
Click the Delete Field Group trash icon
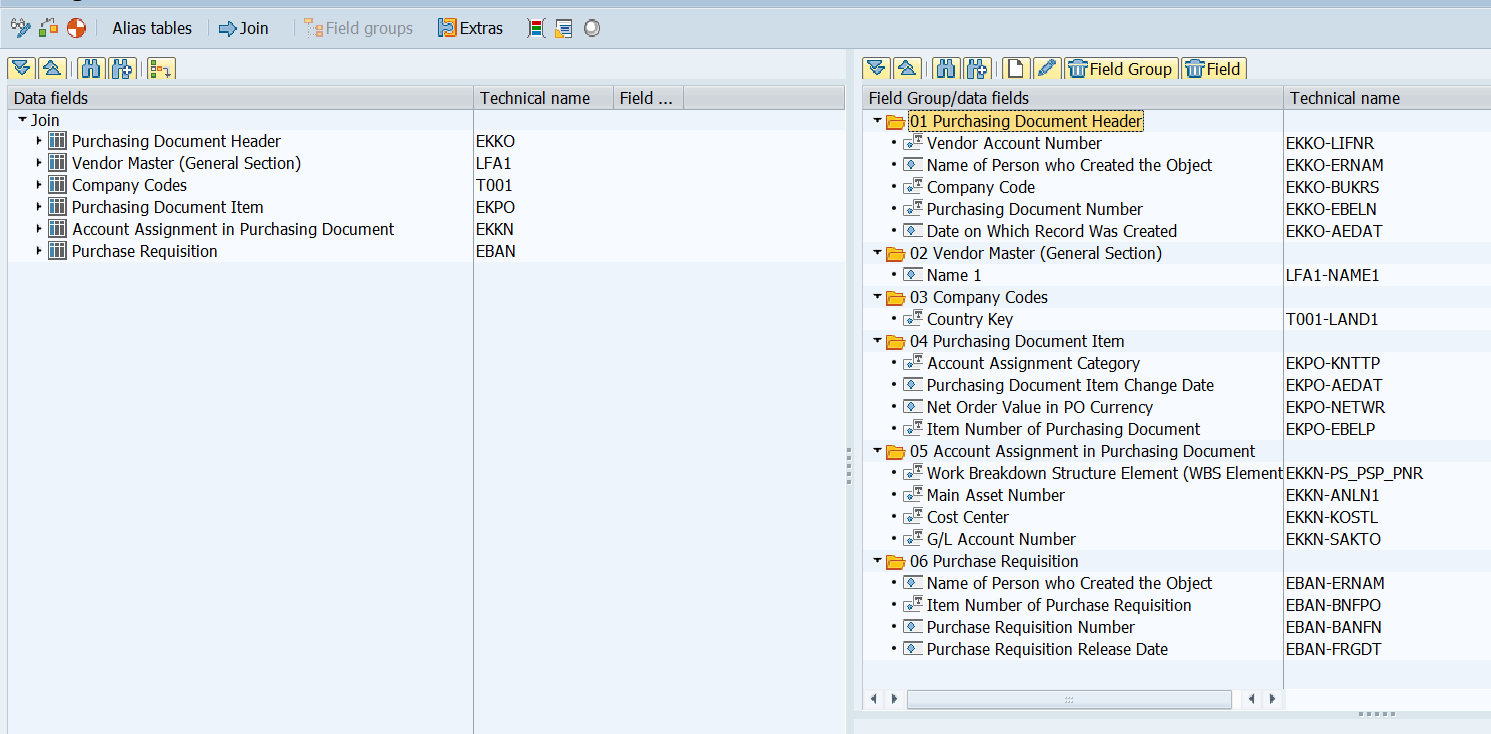click(x=1120, y=68)
